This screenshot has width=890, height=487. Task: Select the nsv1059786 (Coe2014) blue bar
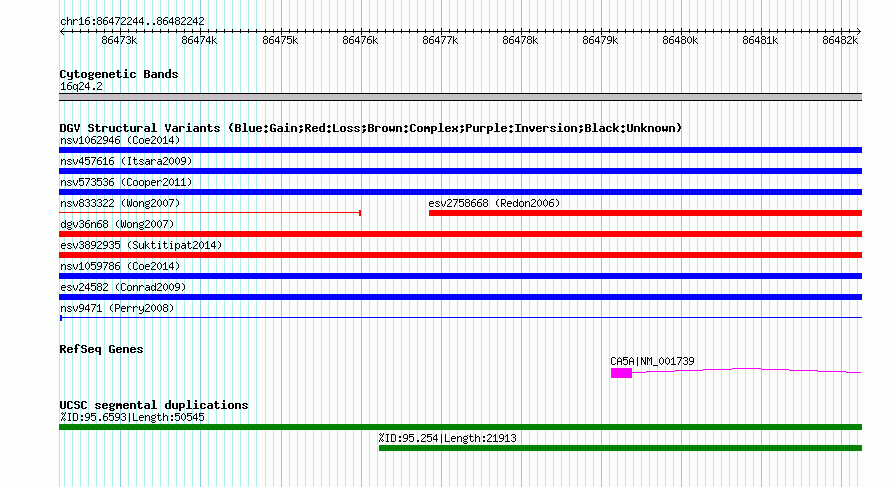(x=460, y=276)
